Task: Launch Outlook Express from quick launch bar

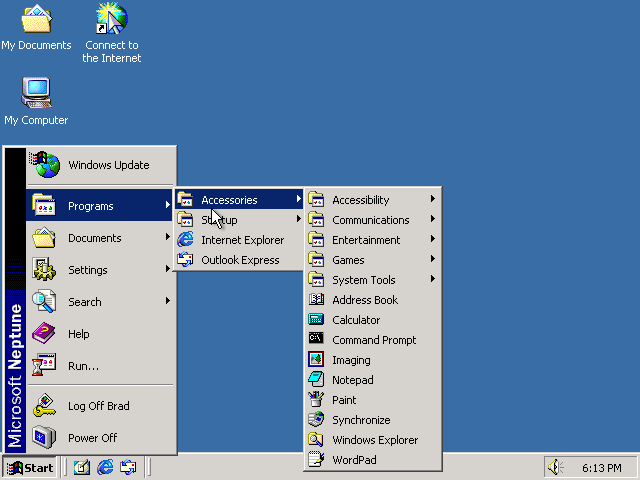Action: pyautogui.click(x=128, y=467)
